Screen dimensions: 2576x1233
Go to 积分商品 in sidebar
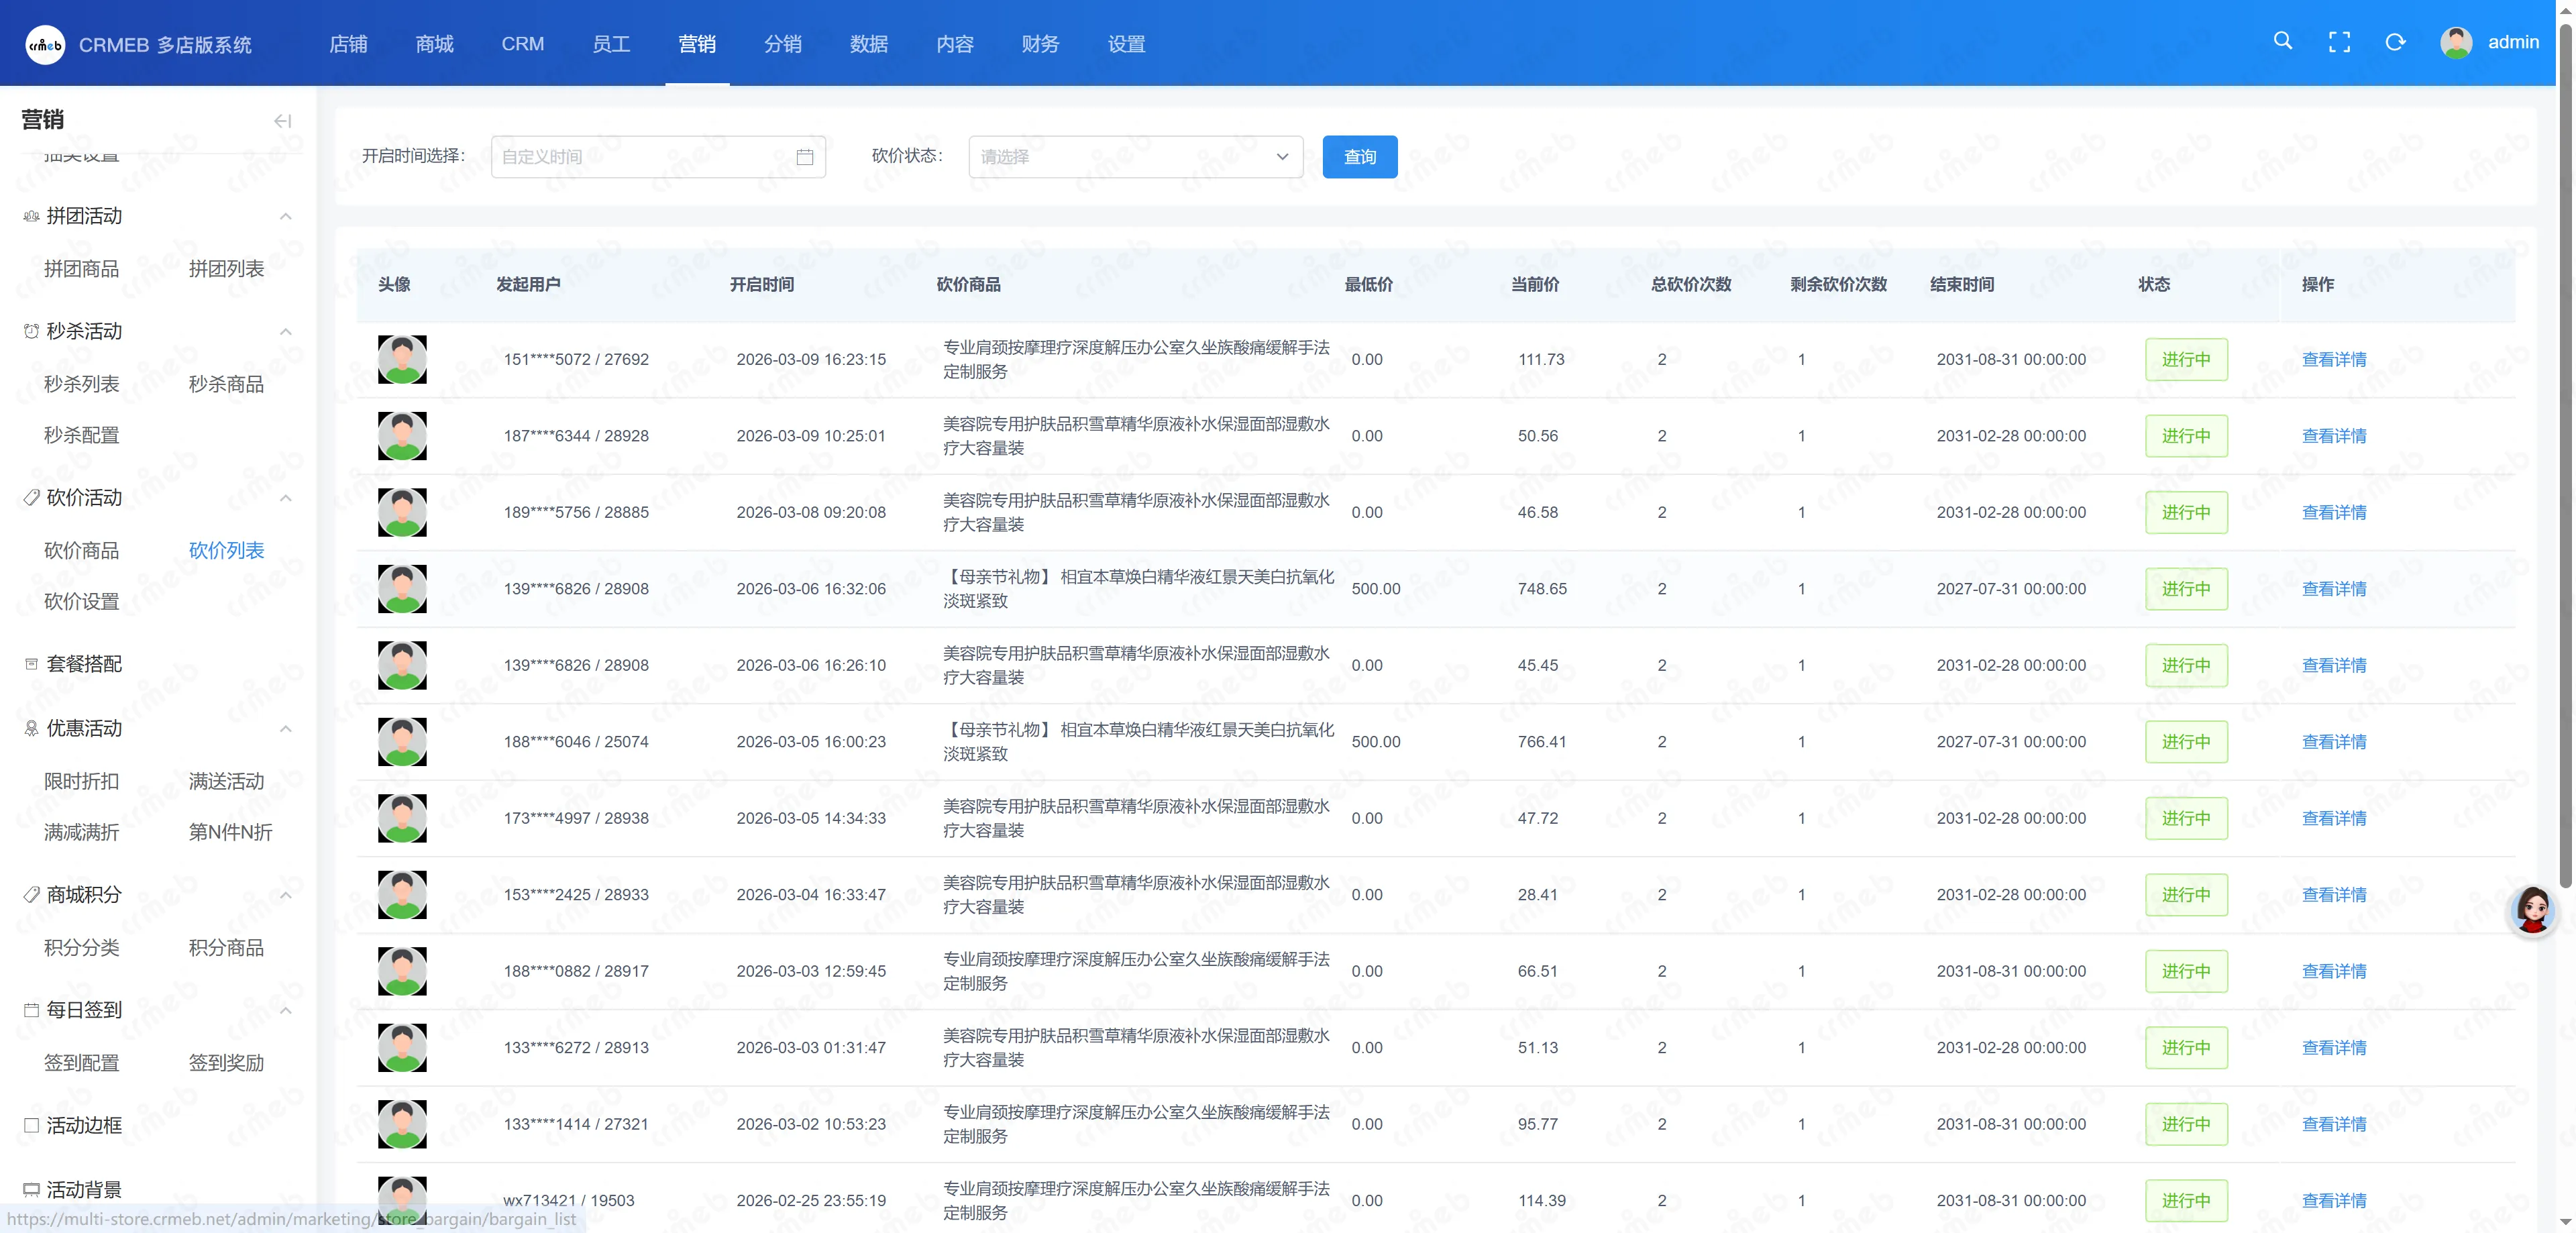click(x=226, y=947)
